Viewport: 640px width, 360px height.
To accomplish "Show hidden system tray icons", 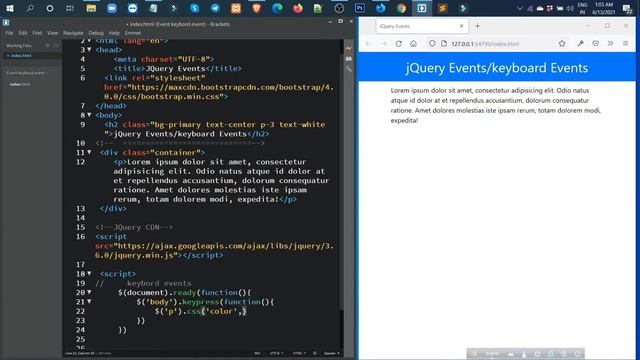I will (520, 8).
